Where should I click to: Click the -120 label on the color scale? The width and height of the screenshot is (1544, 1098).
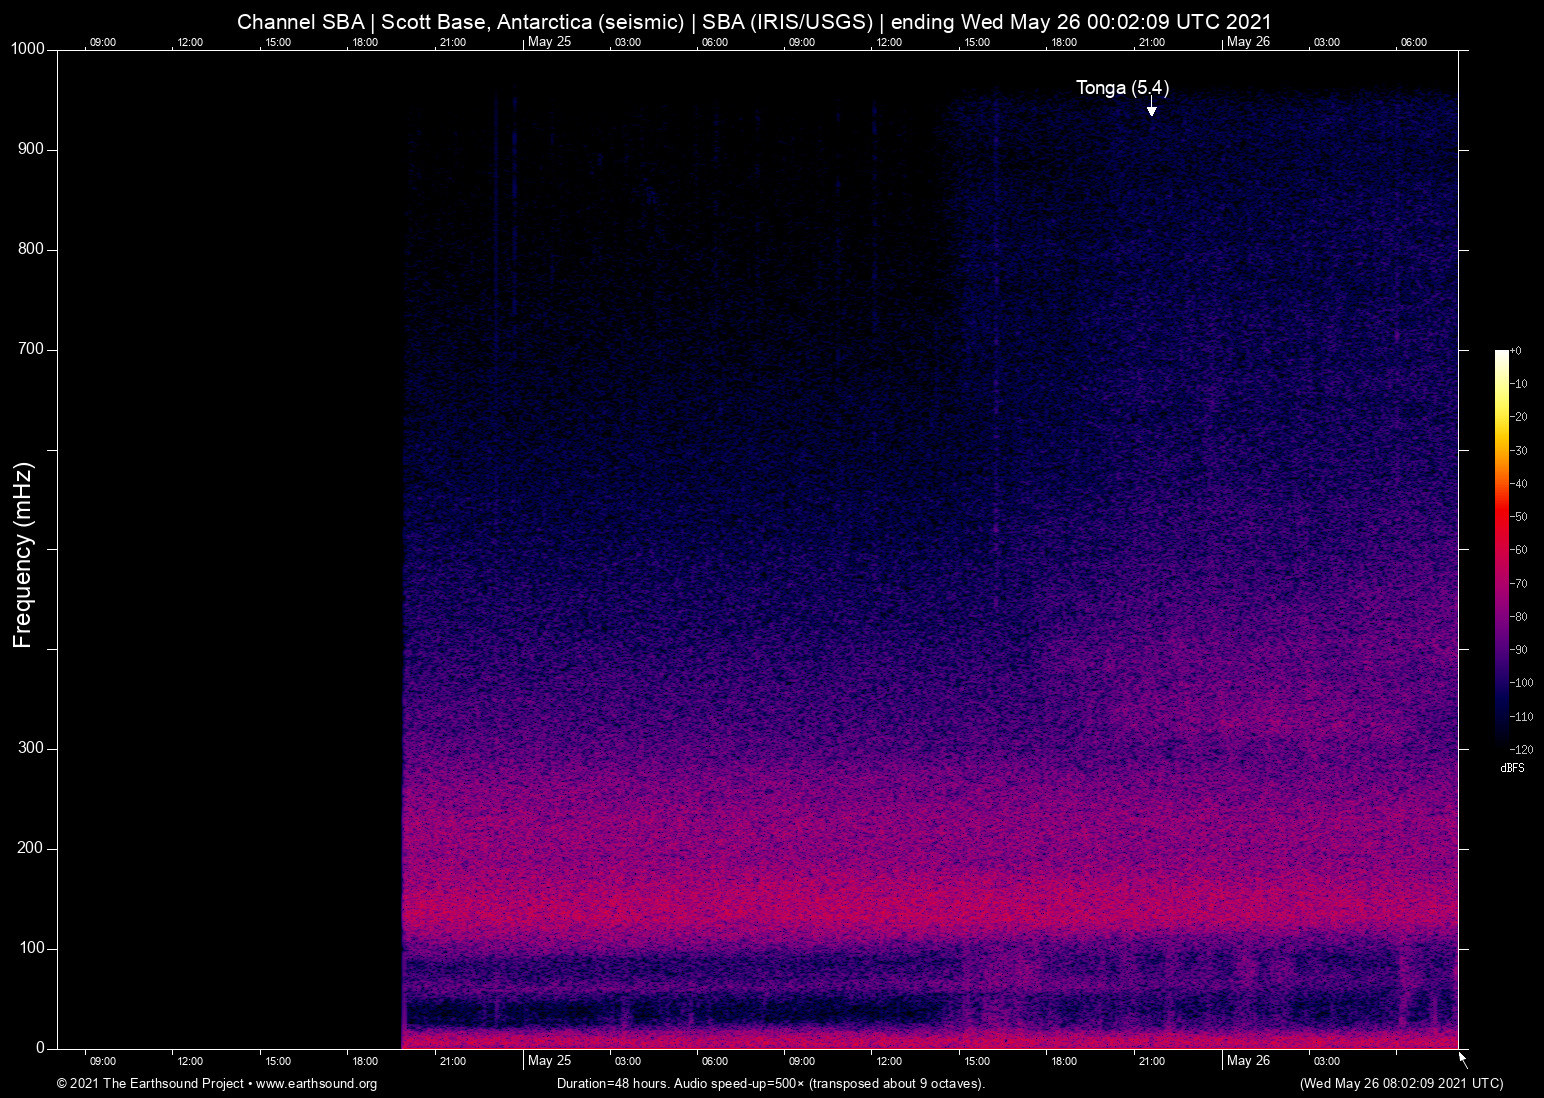point(1521,749)
